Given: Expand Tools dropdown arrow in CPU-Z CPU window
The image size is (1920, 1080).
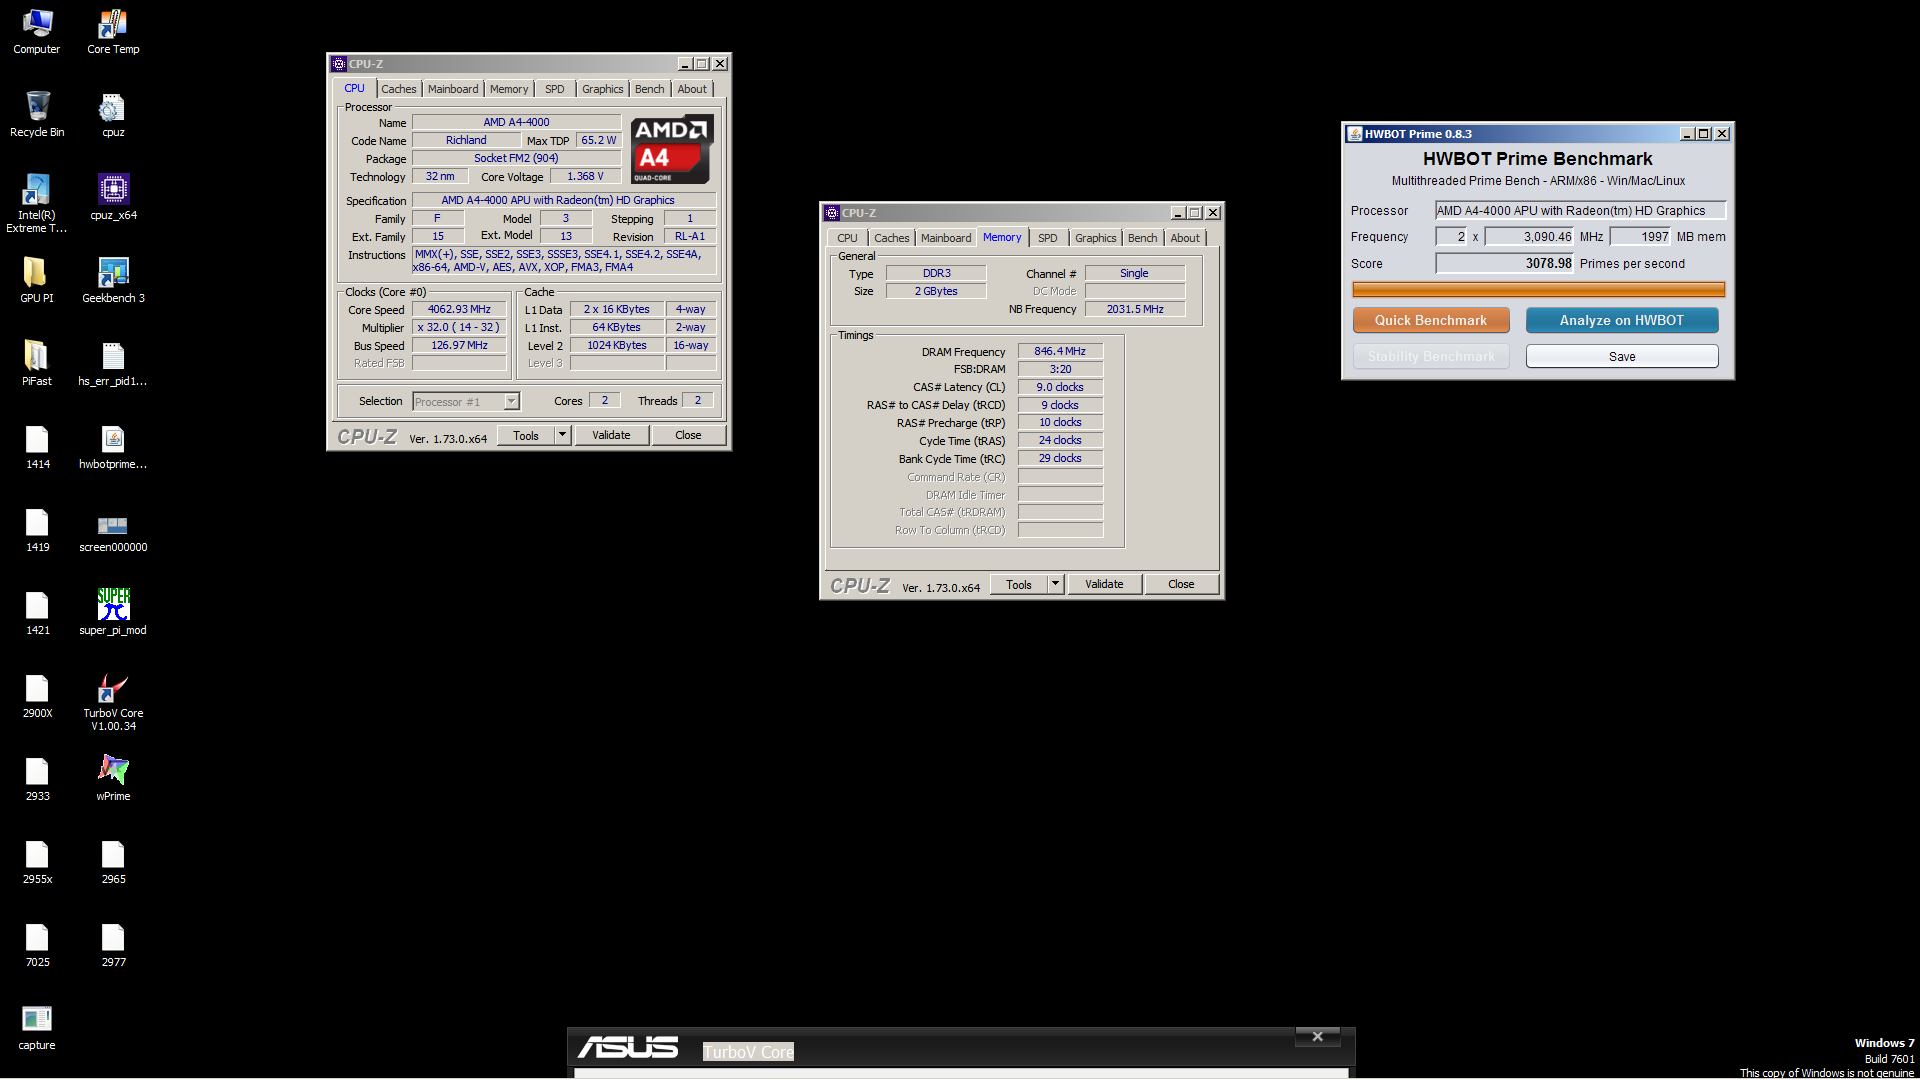Looking at the screenshot, I should (x=562, y=435).
